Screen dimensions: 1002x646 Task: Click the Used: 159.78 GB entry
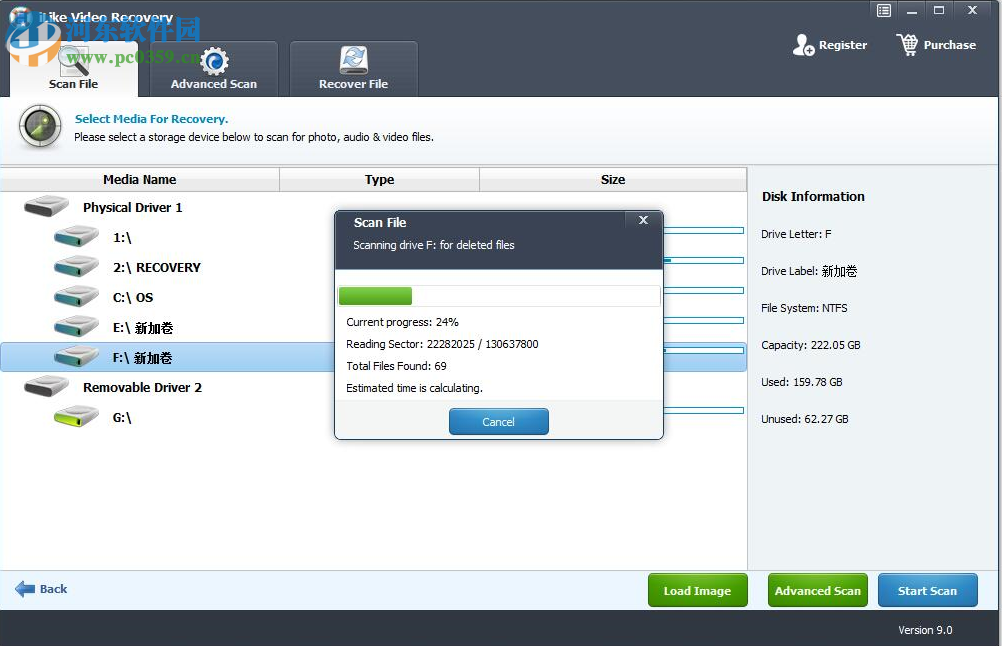click(x=801, y=382)
